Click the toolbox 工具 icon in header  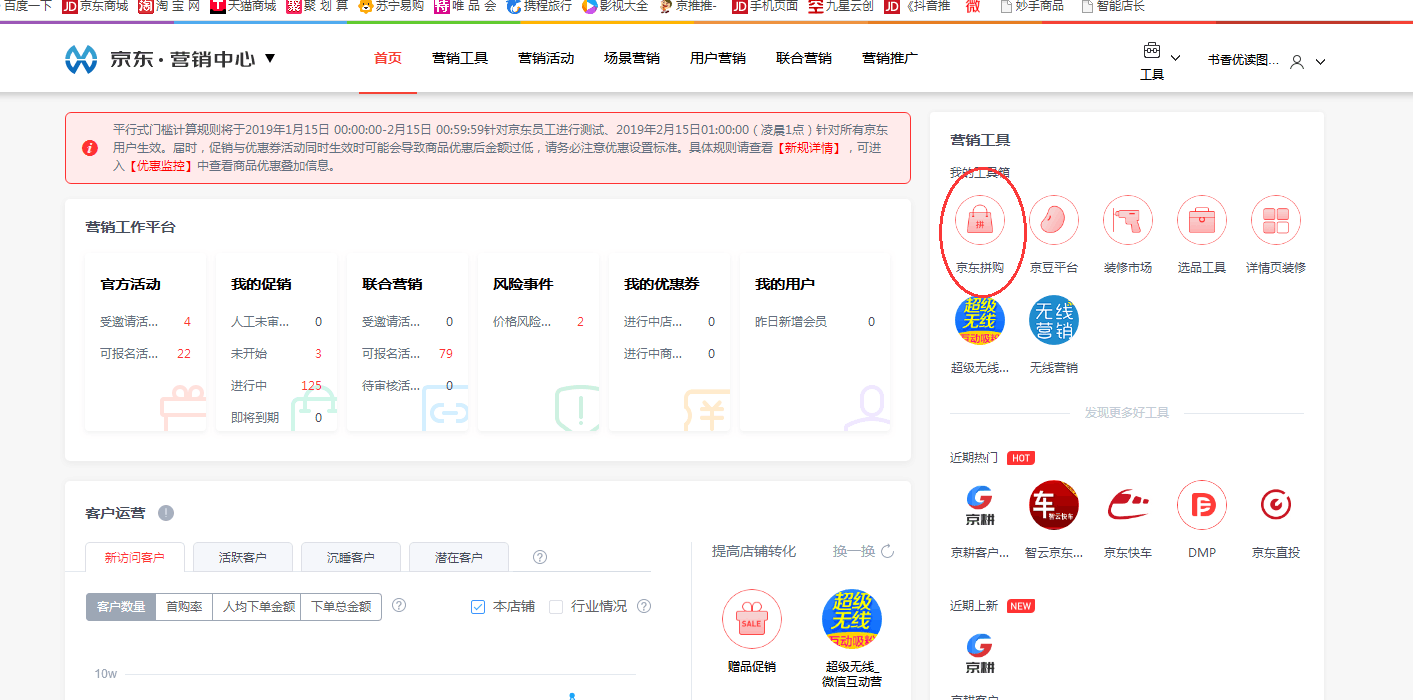[x=1151, y=51]
